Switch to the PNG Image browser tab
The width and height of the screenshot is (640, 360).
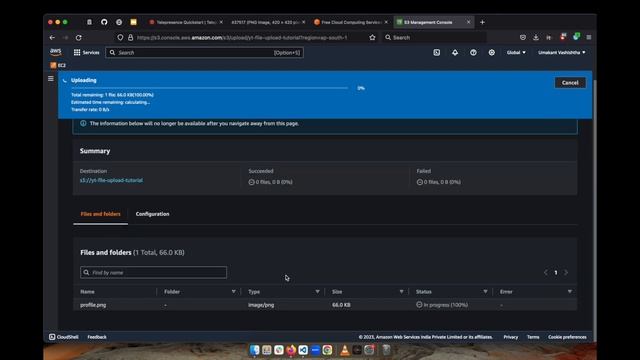point(267,22)
